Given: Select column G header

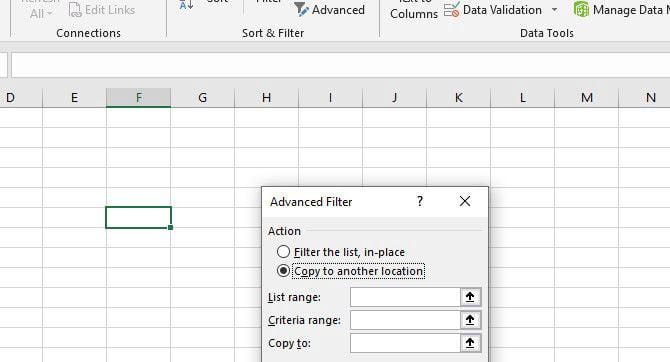Looking at the screenshot, I should tap(203, 98).
